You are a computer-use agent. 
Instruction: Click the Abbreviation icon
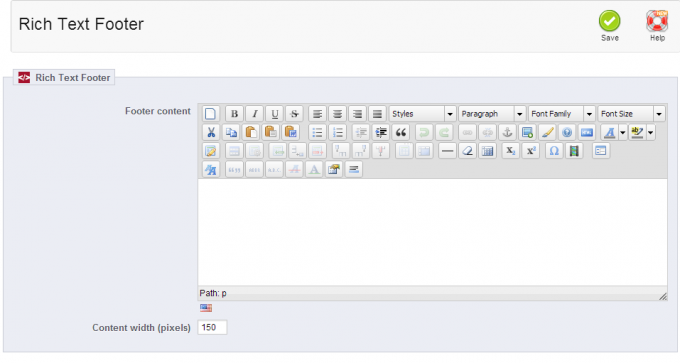coord(254,169)
